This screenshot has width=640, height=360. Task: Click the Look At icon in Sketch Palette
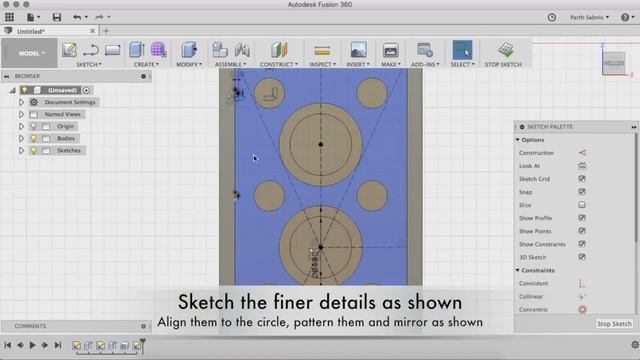(582, 166)
